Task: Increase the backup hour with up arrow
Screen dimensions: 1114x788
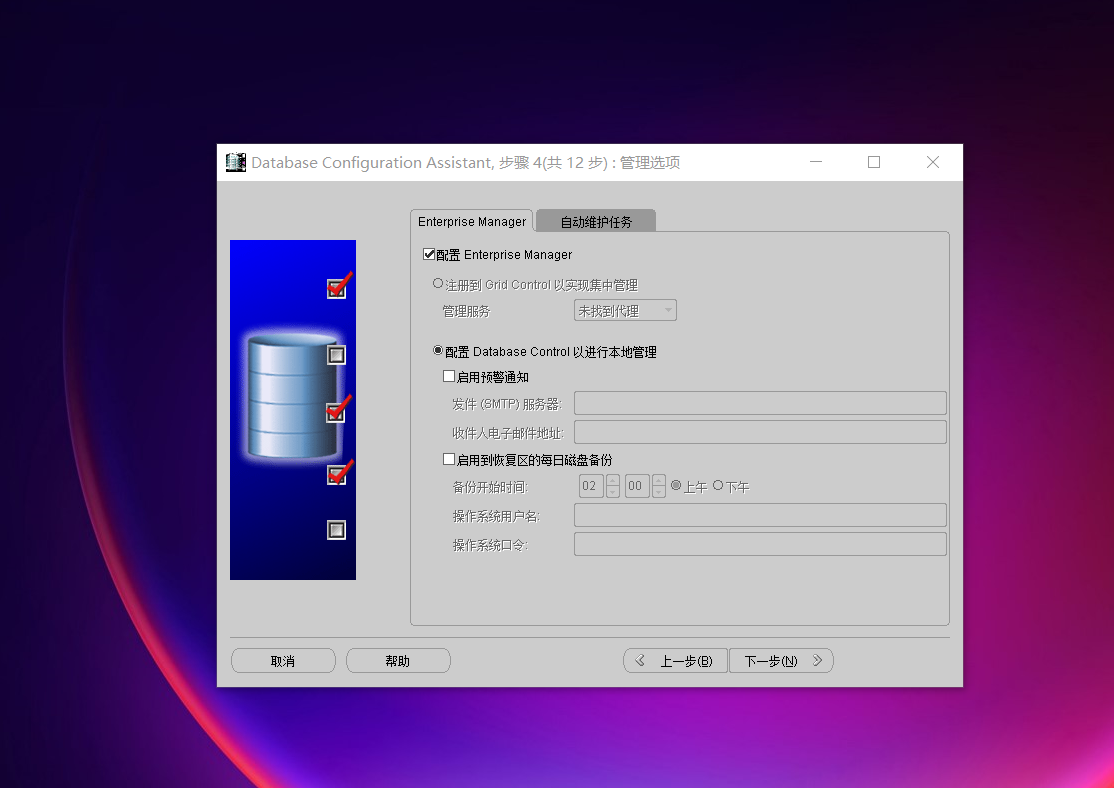Action: pyautogui.click(x=613, y=480)
